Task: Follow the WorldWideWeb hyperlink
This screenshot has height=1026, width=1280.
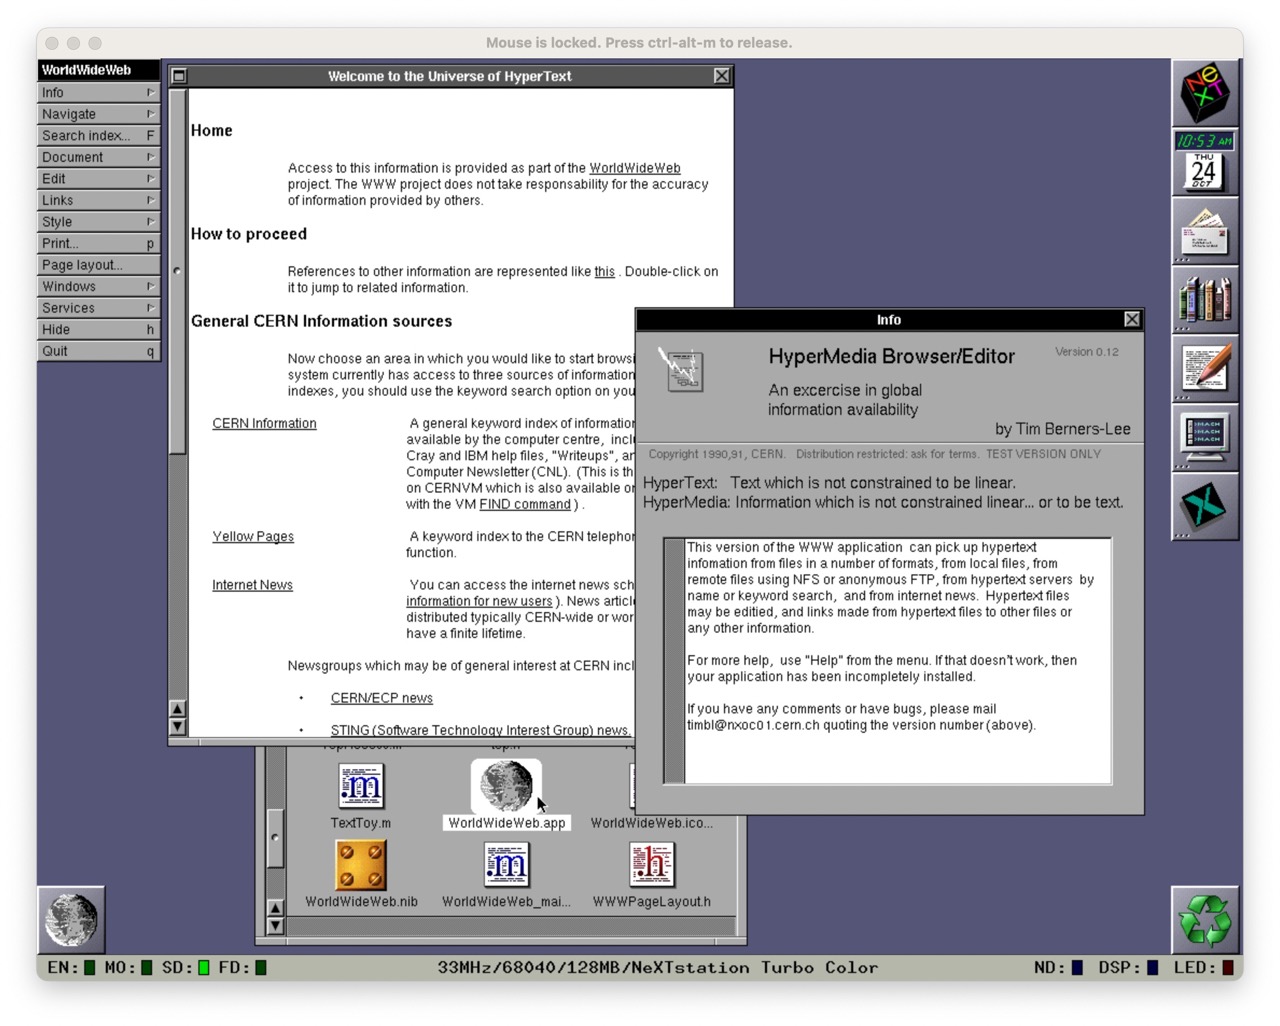Action: [634, 168]
